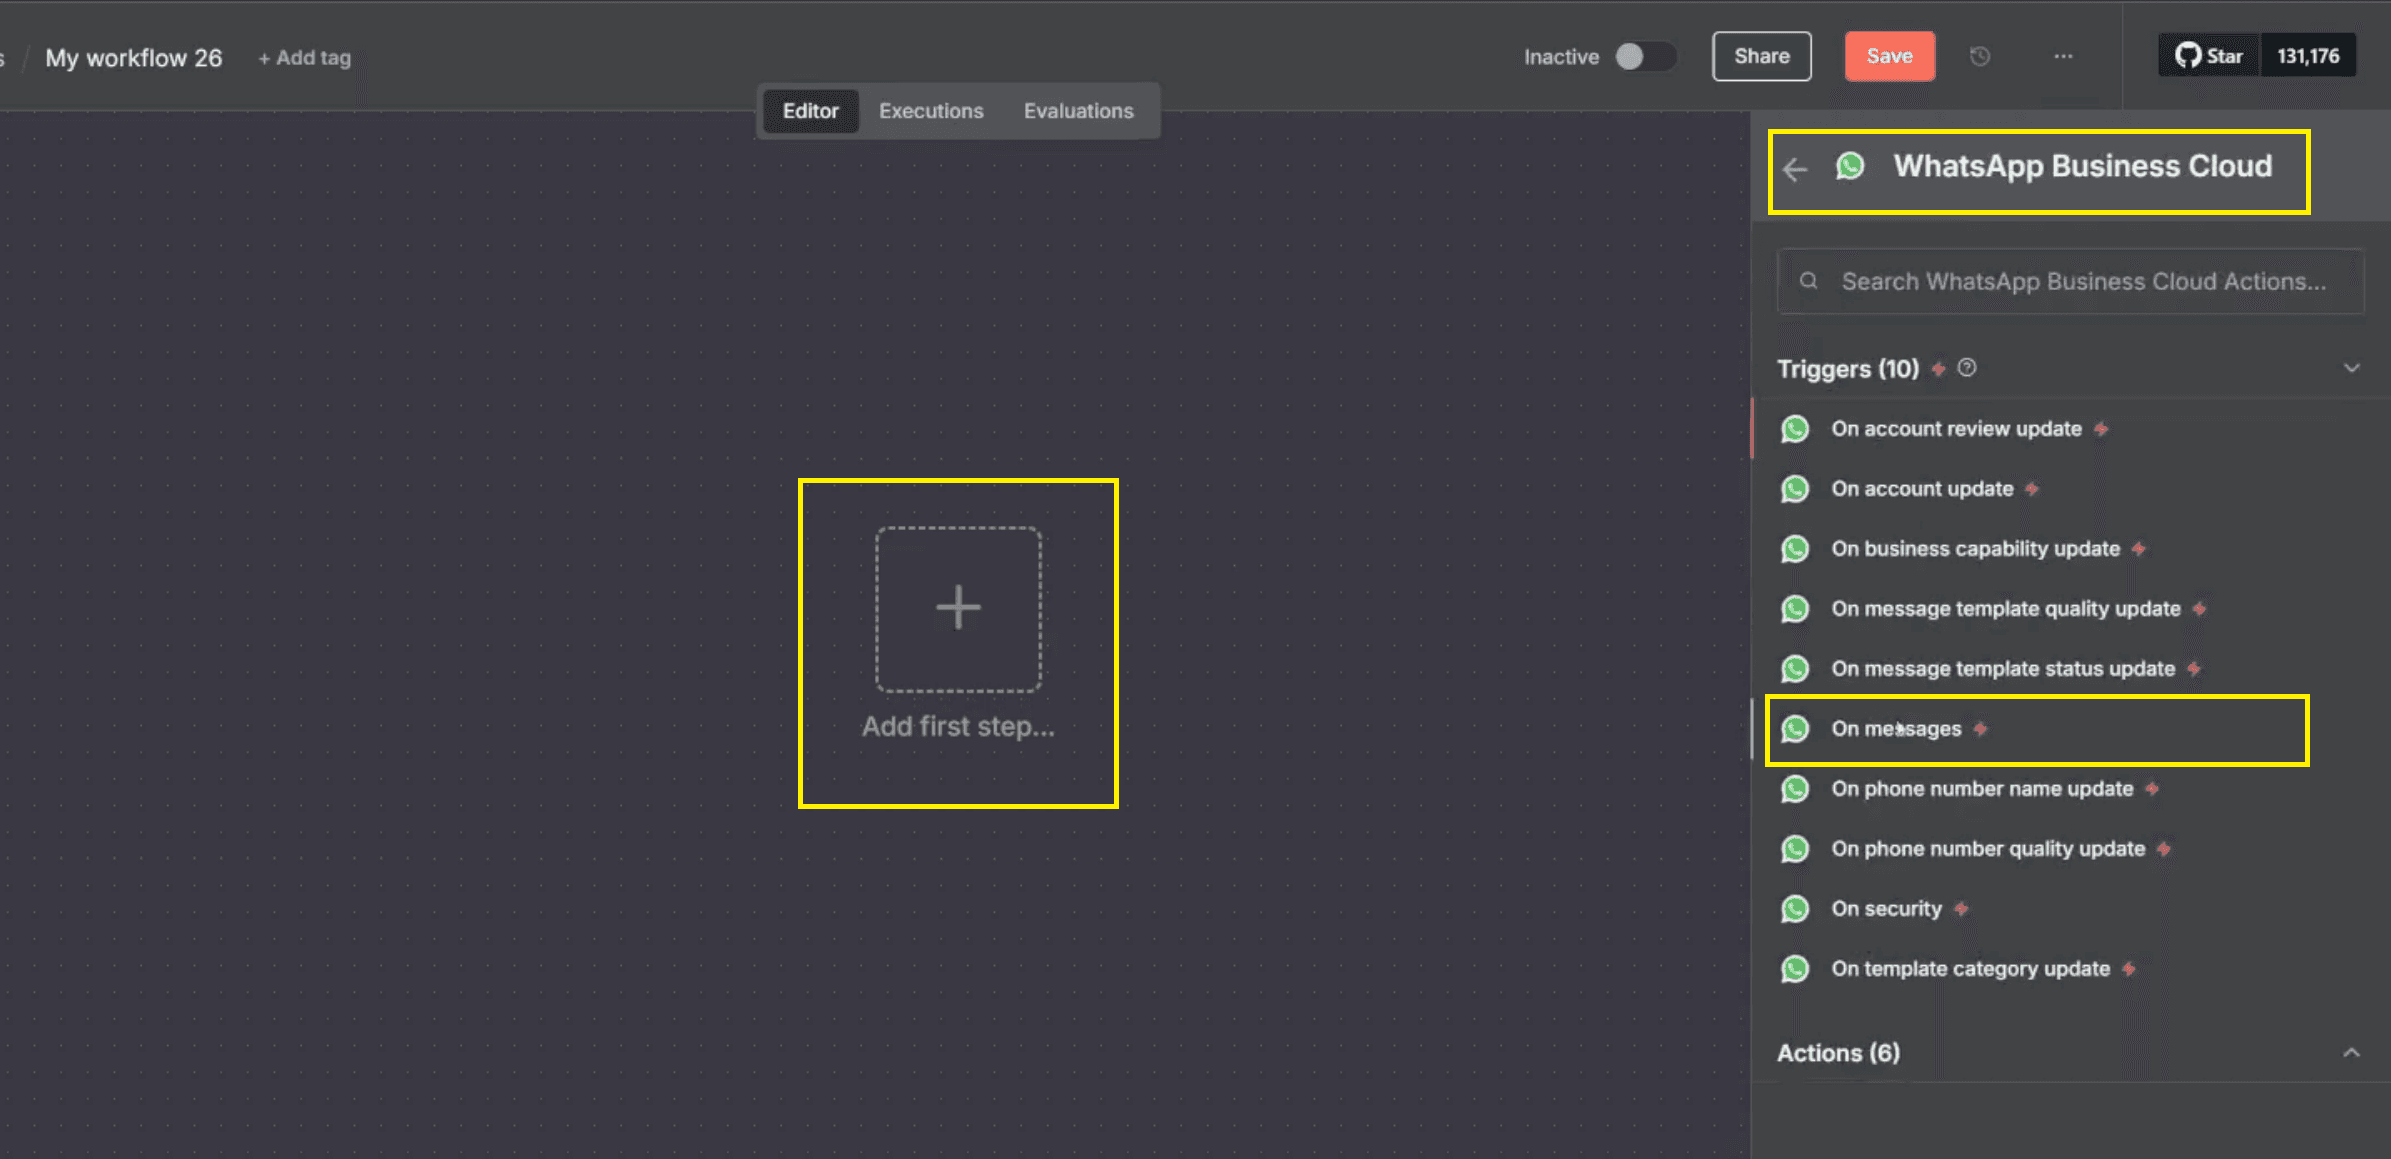
Task: Click WhatsApp icon beside On security
Action: click(1795, 909)
